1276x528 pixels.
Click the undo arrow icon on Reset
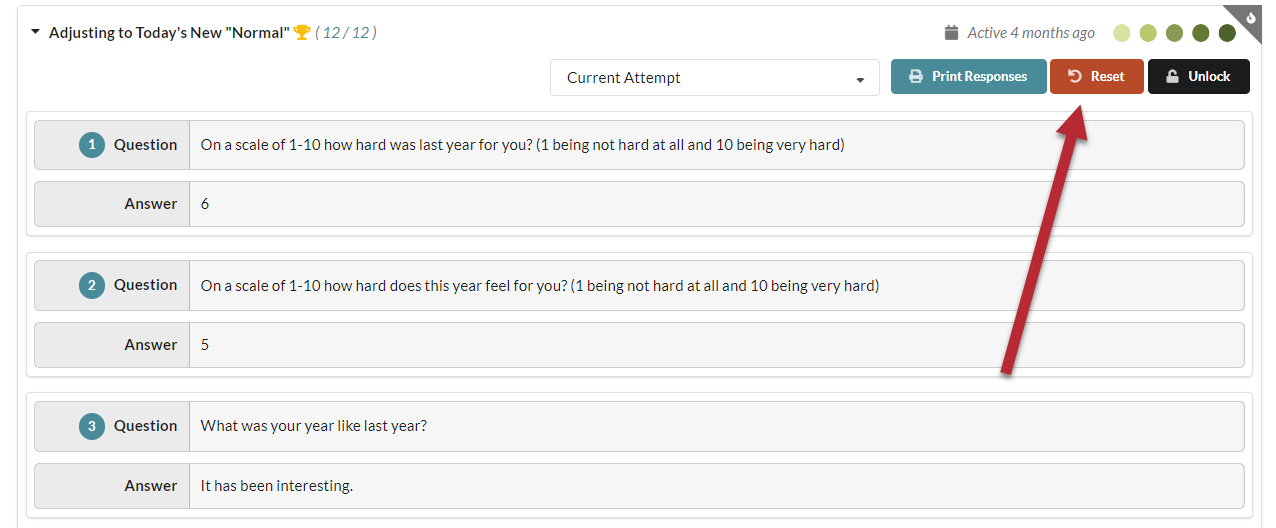[1075, 77]
